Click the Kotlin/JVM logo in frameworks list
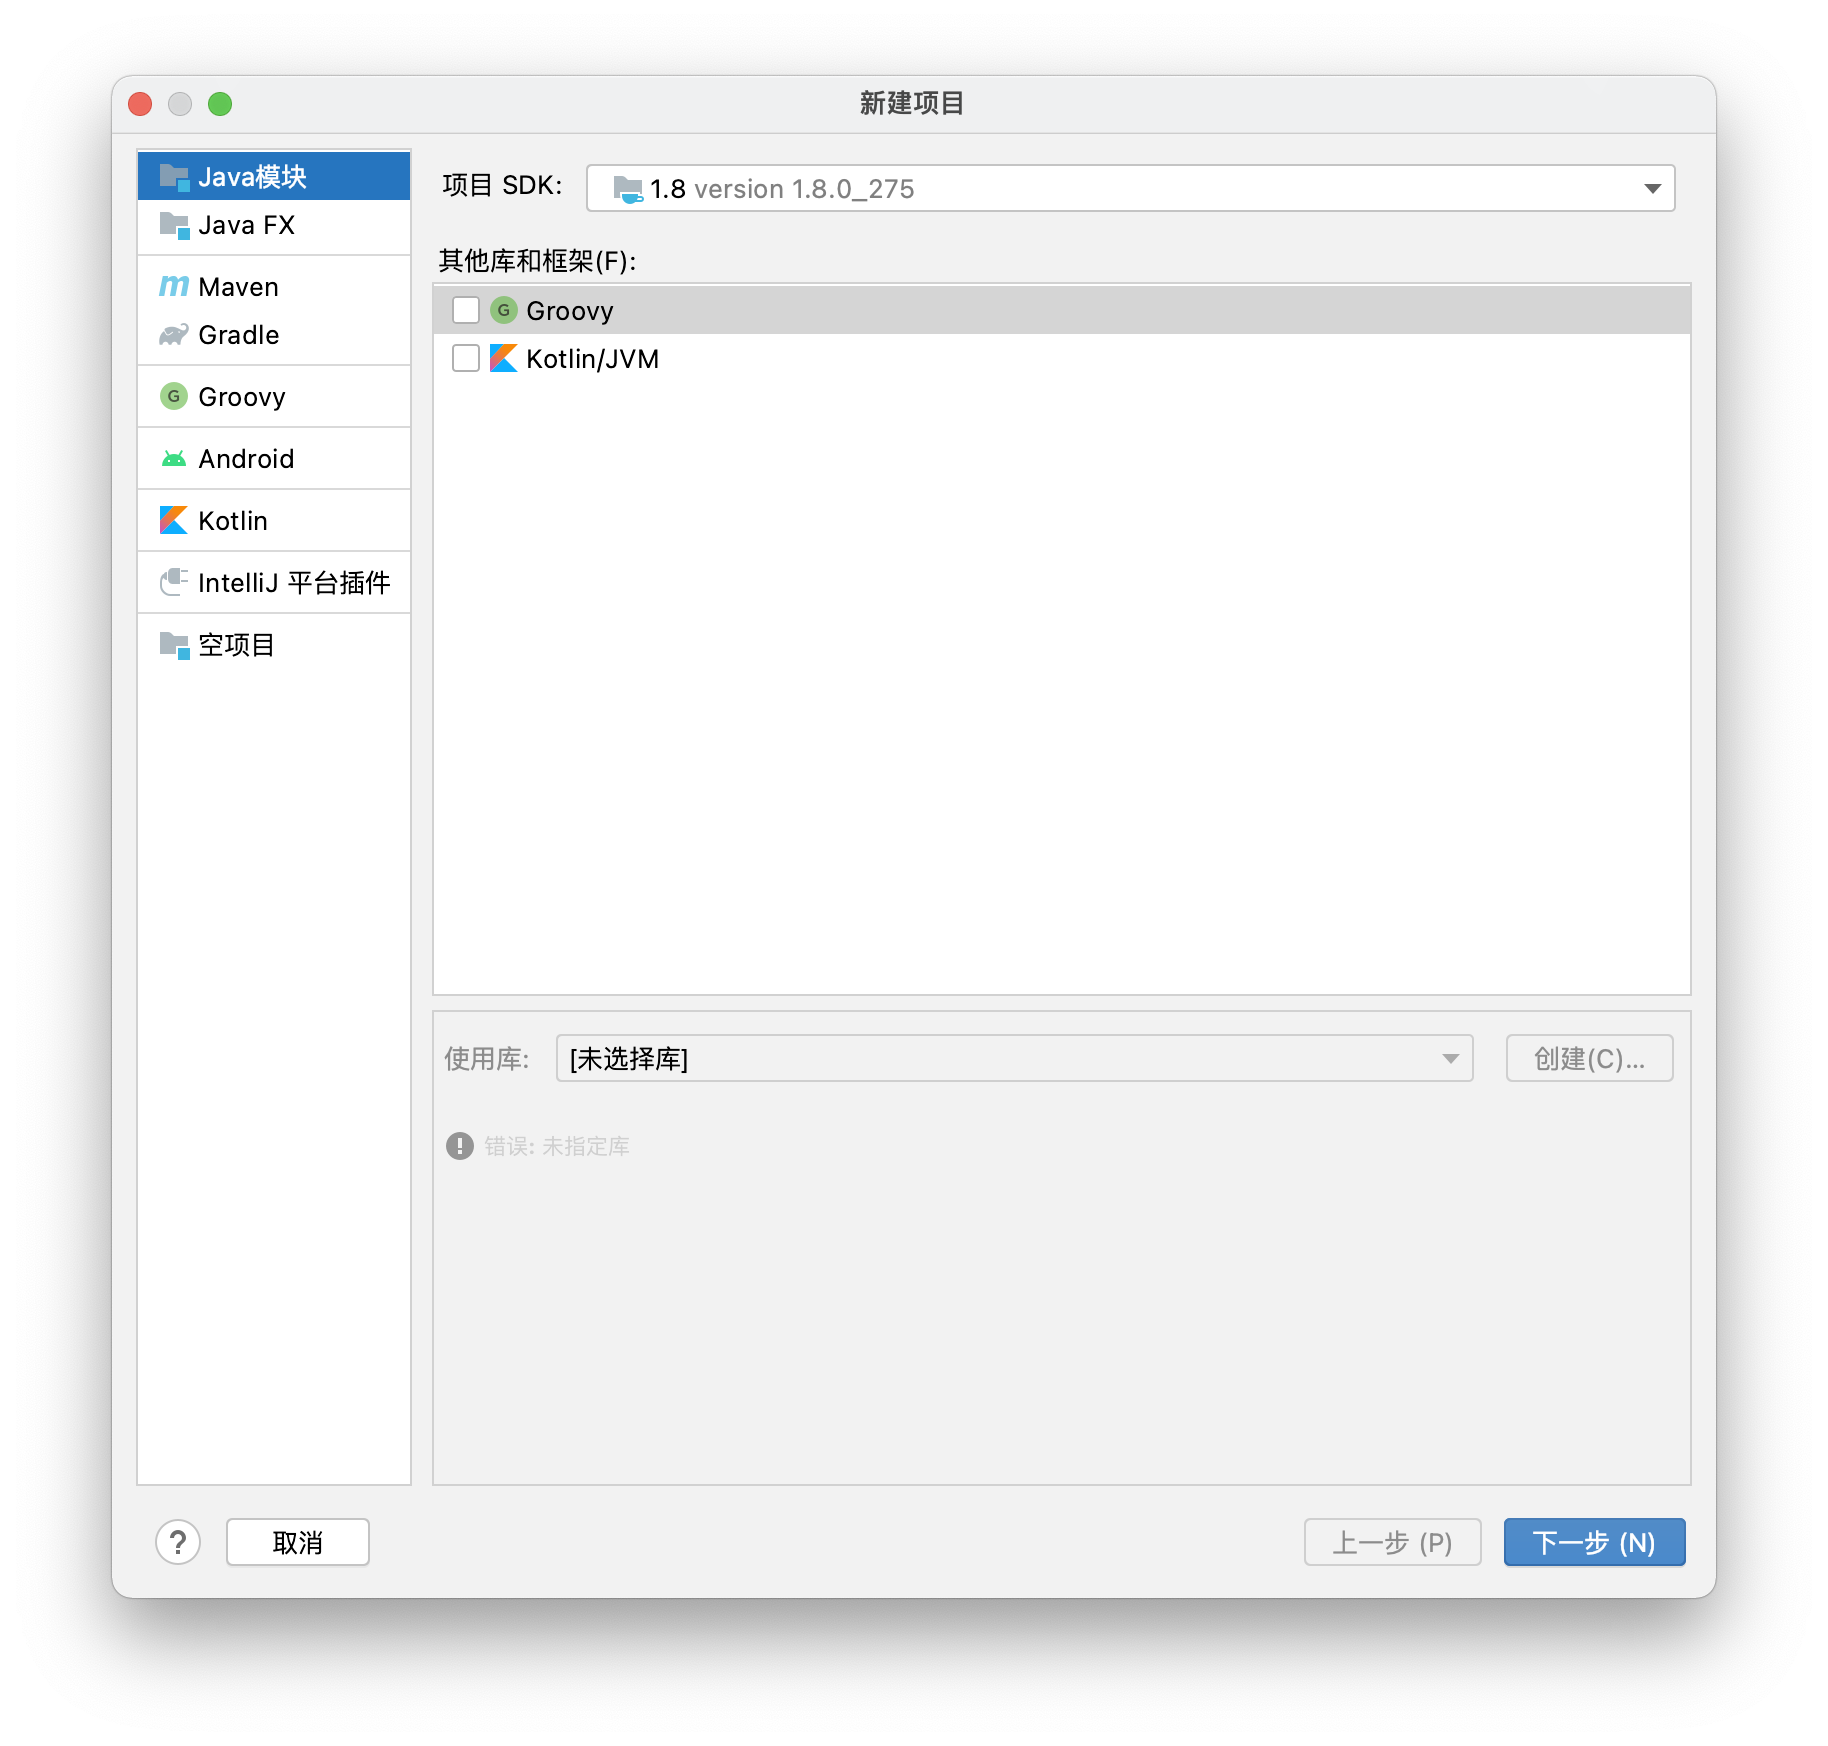This screenshot has height=1746, width=1828. click(x=504, y=358)
